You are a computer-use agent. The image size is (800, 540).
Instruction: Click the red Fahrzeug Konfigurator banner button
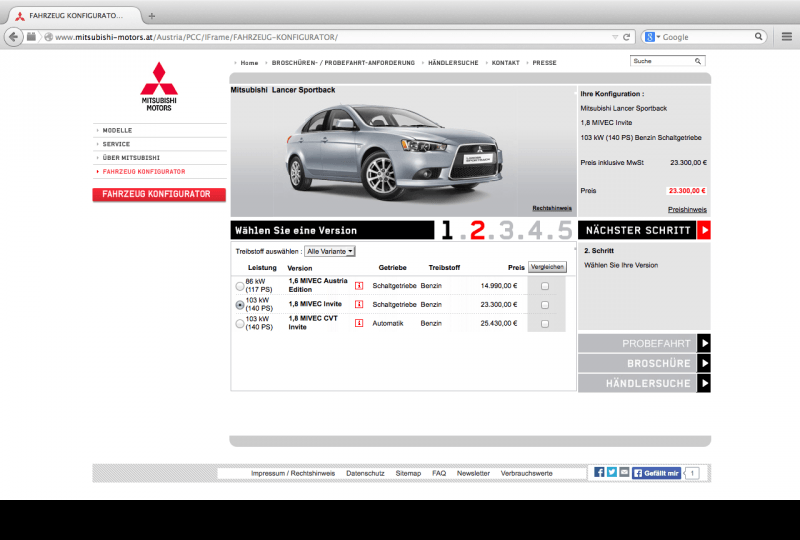click(159, 194)
